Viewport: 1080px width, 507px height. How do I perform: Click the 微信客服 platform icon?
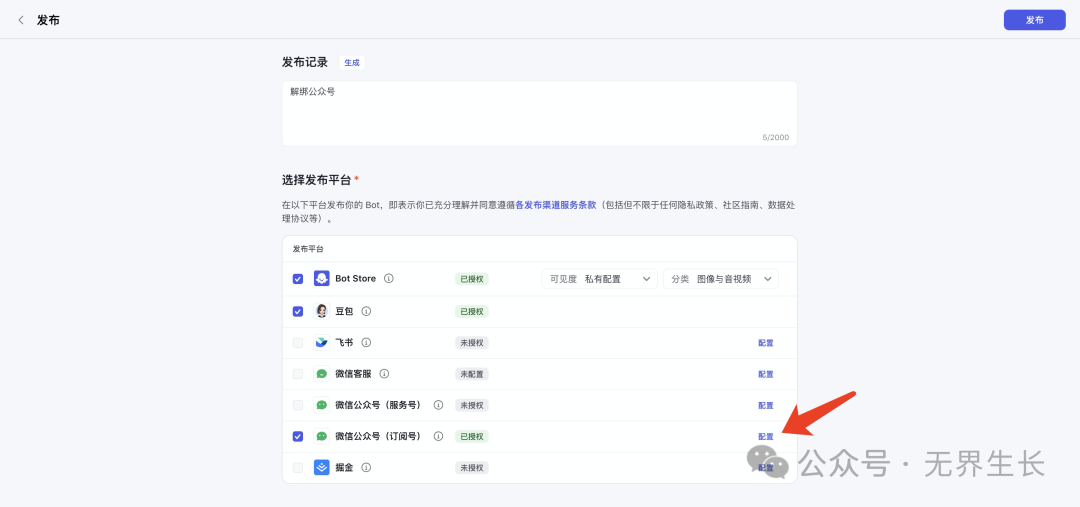(x=322, y=374)
